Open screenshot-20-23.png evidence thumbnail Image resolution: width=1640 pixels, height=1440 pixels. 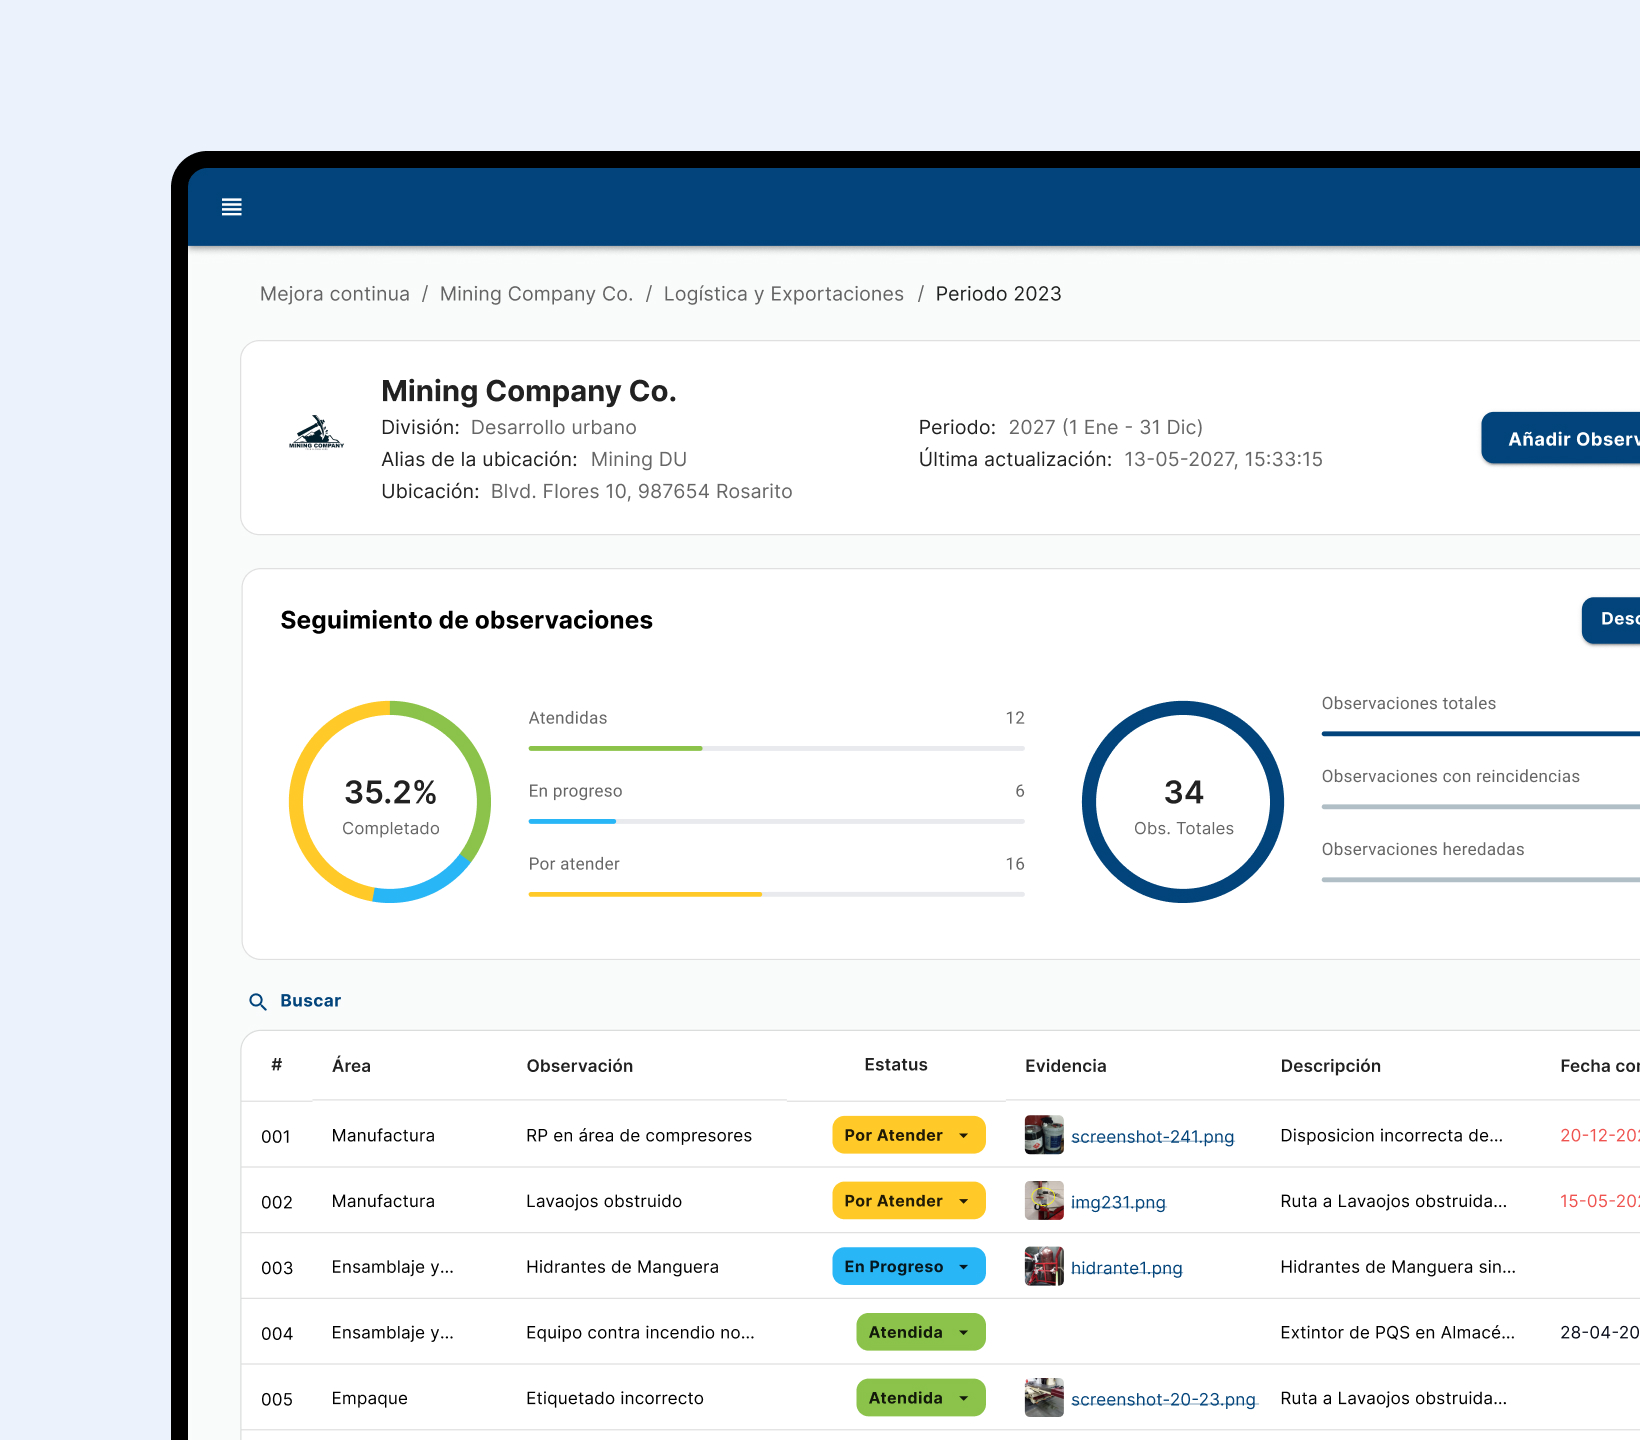(1044, 1398)
